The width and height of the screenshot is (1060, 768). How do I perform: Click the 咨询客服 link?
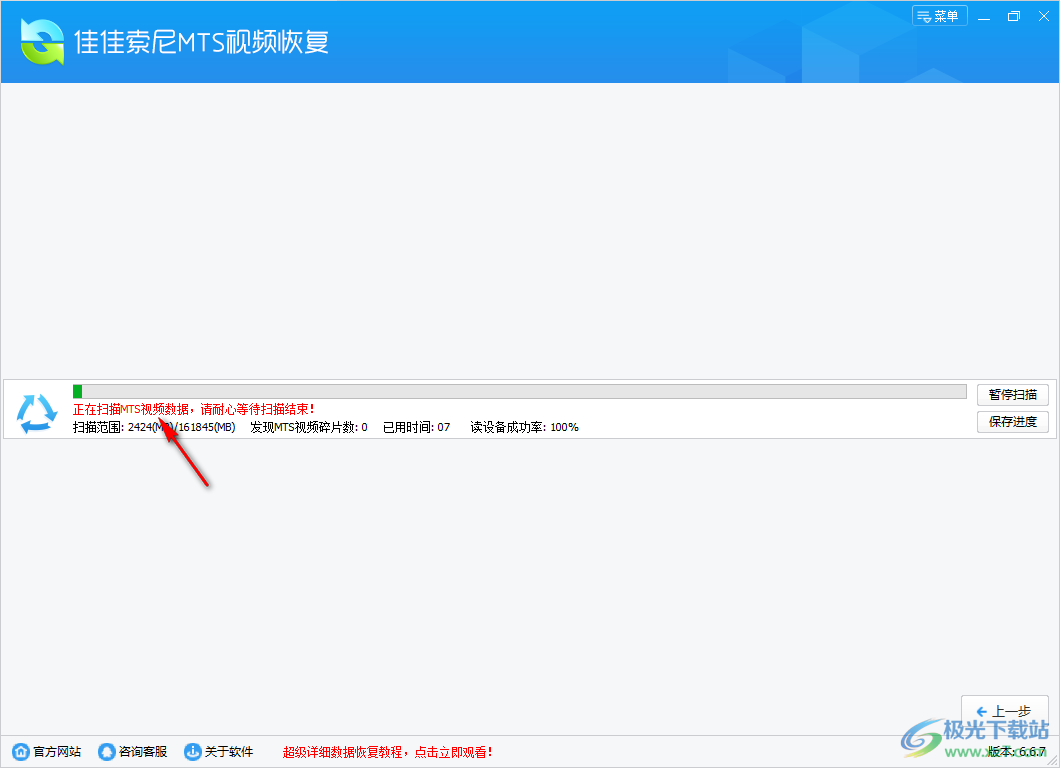[x=143, y=752]
